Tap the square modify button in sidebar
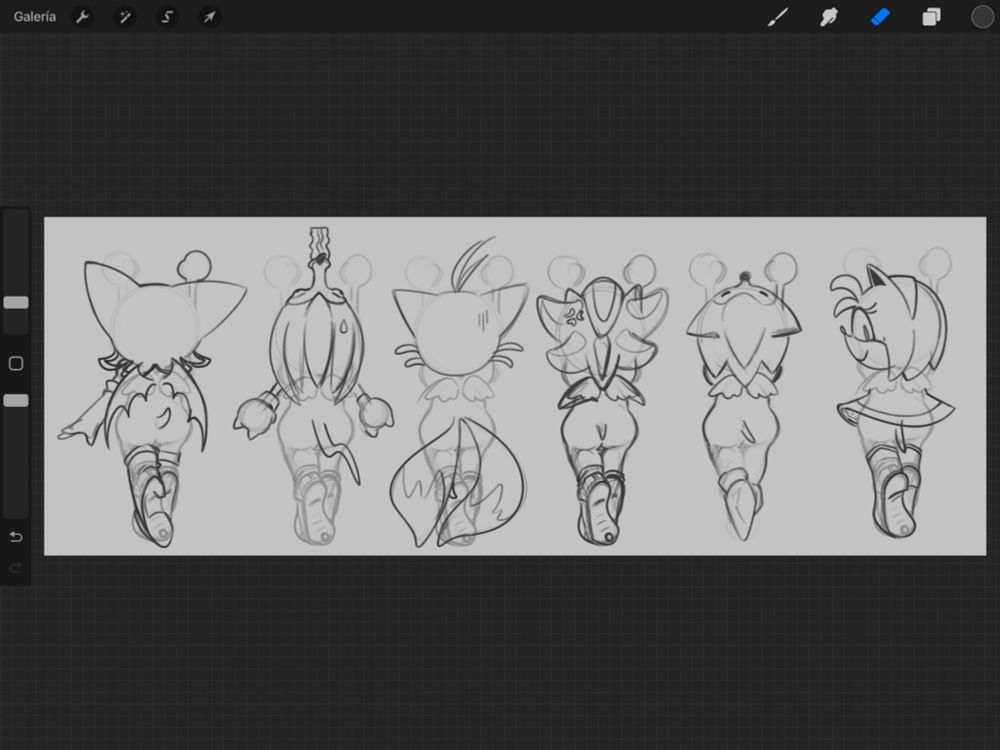 [x=16, y=364]
